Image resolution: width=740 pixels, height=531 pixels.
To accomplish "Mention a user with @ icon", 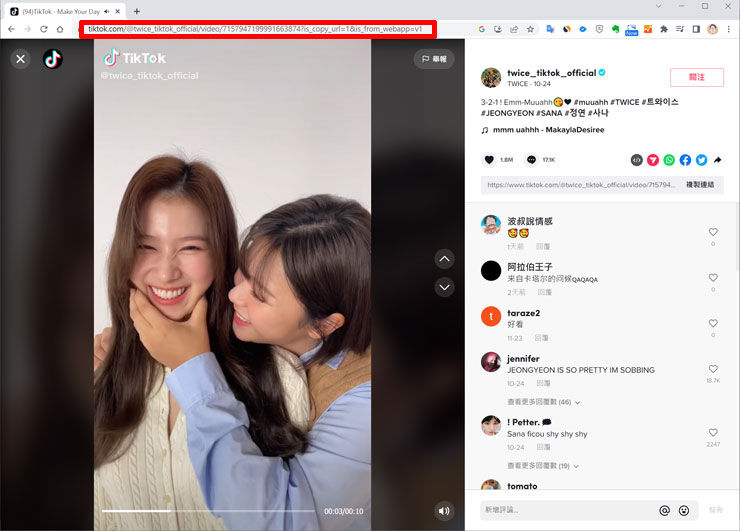I will pyautogui.click(x=664, y=510).
